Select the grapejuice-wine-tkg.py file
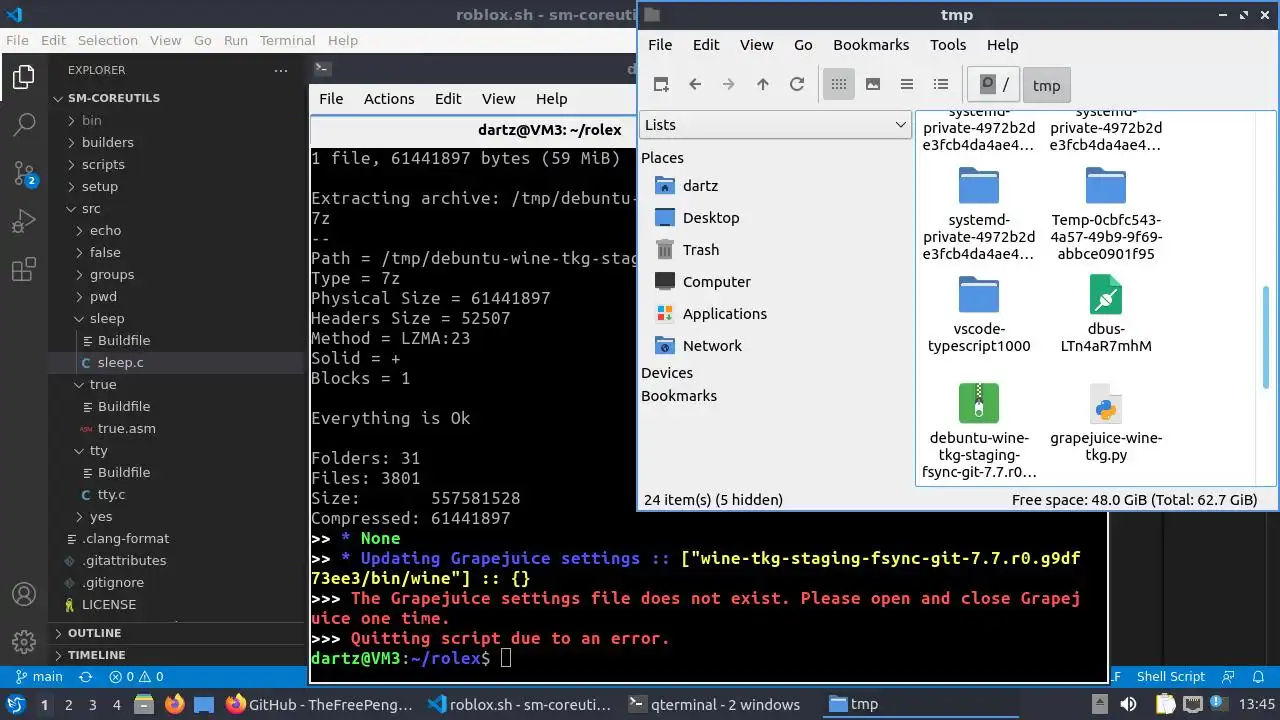Screen dimensions: 1280x720 click(x=1106, y=423)
